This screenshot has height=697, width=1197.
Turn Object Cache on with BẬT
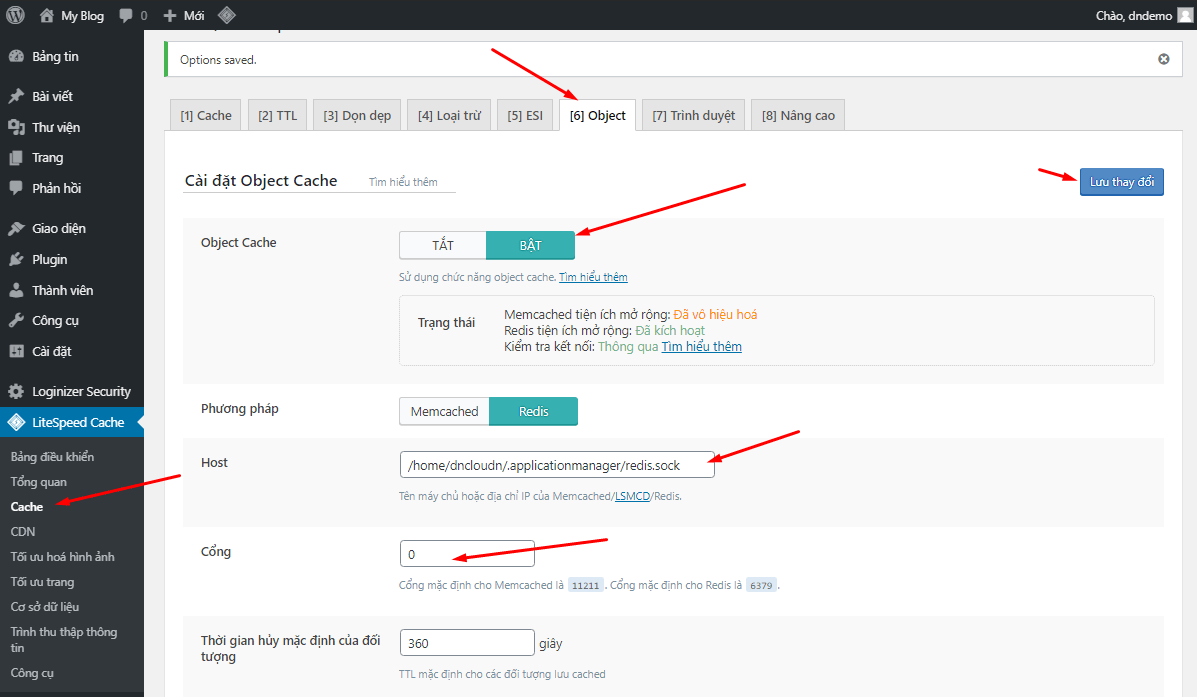pyautogui.click(x=531, y=245)
